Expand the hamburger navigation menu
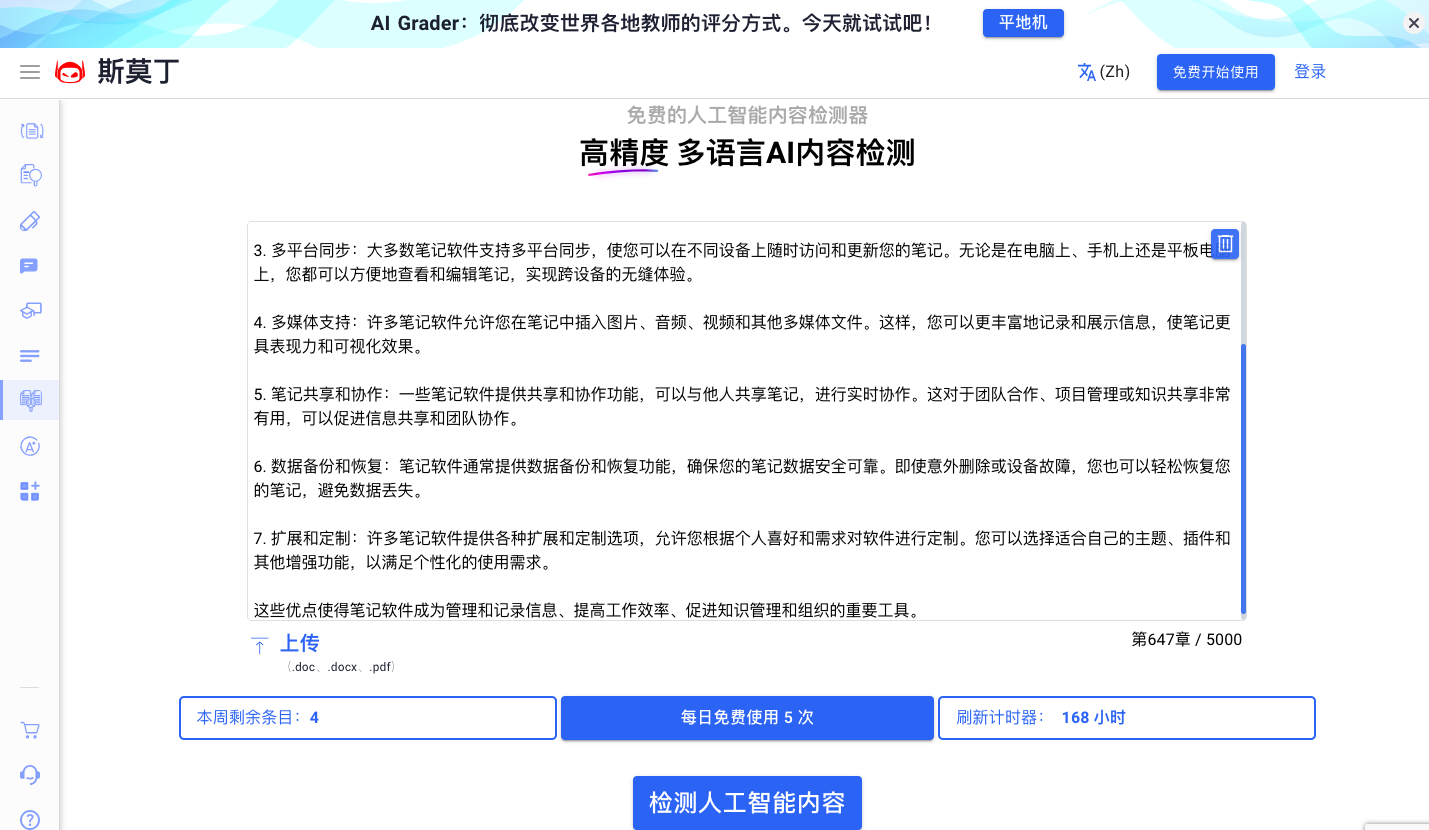Viewport: 1429px width, 830px height. 29,71
